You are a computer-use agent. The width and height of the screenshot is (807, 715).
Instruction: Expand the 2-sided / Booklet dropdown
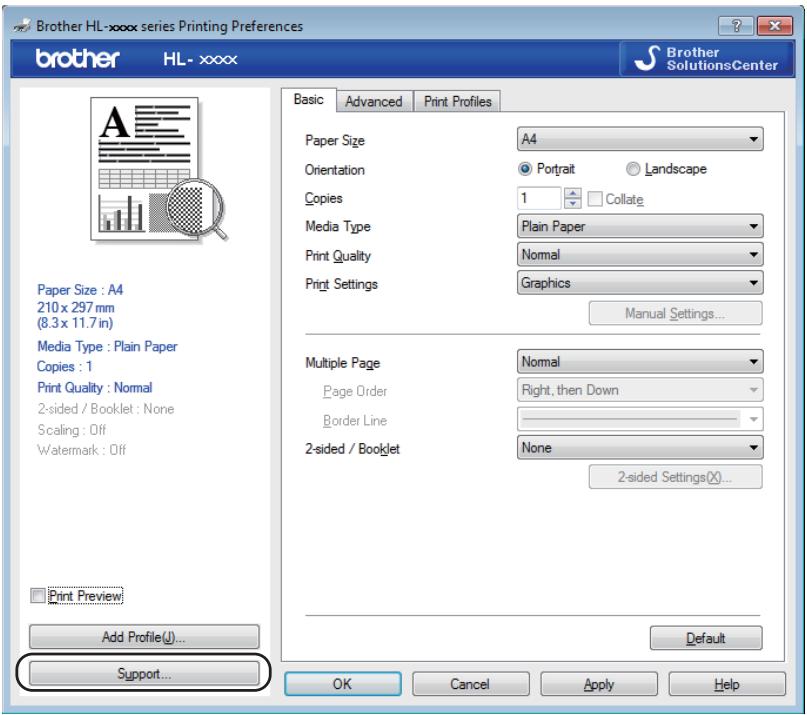pos(640,447)
